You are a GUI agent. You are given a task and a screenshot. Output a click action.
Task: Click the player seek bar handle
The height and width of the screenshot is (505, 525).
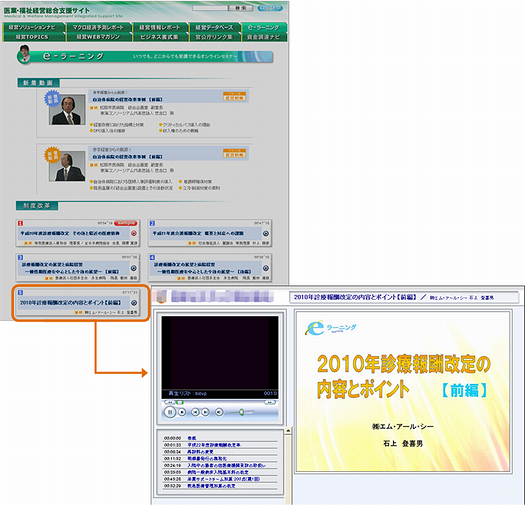(180, 402)
